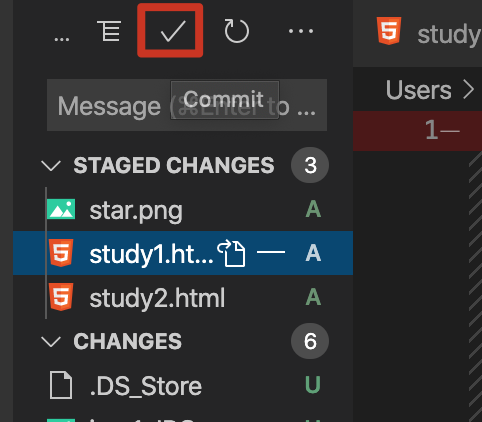This screenshot has height=422, width=482.
Task: Click the staged changes count badge 3
Action: 310,165
